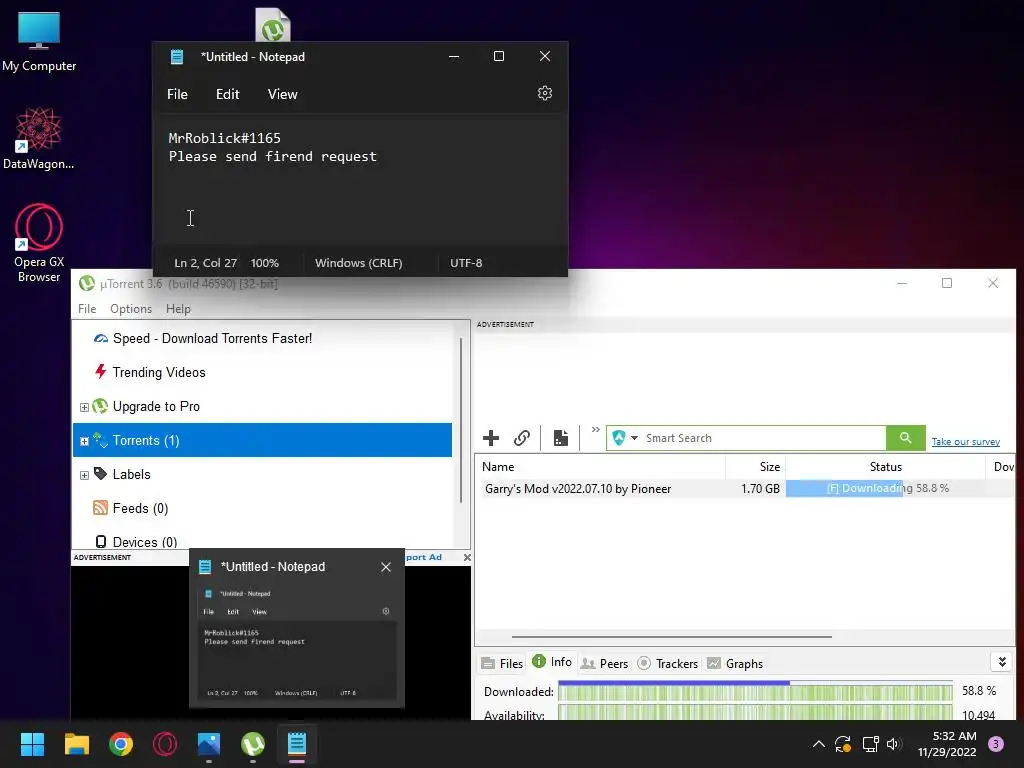Collapse detail pane with double-chevron button
Viewport: 1024px width, 768px height.
1002,662
